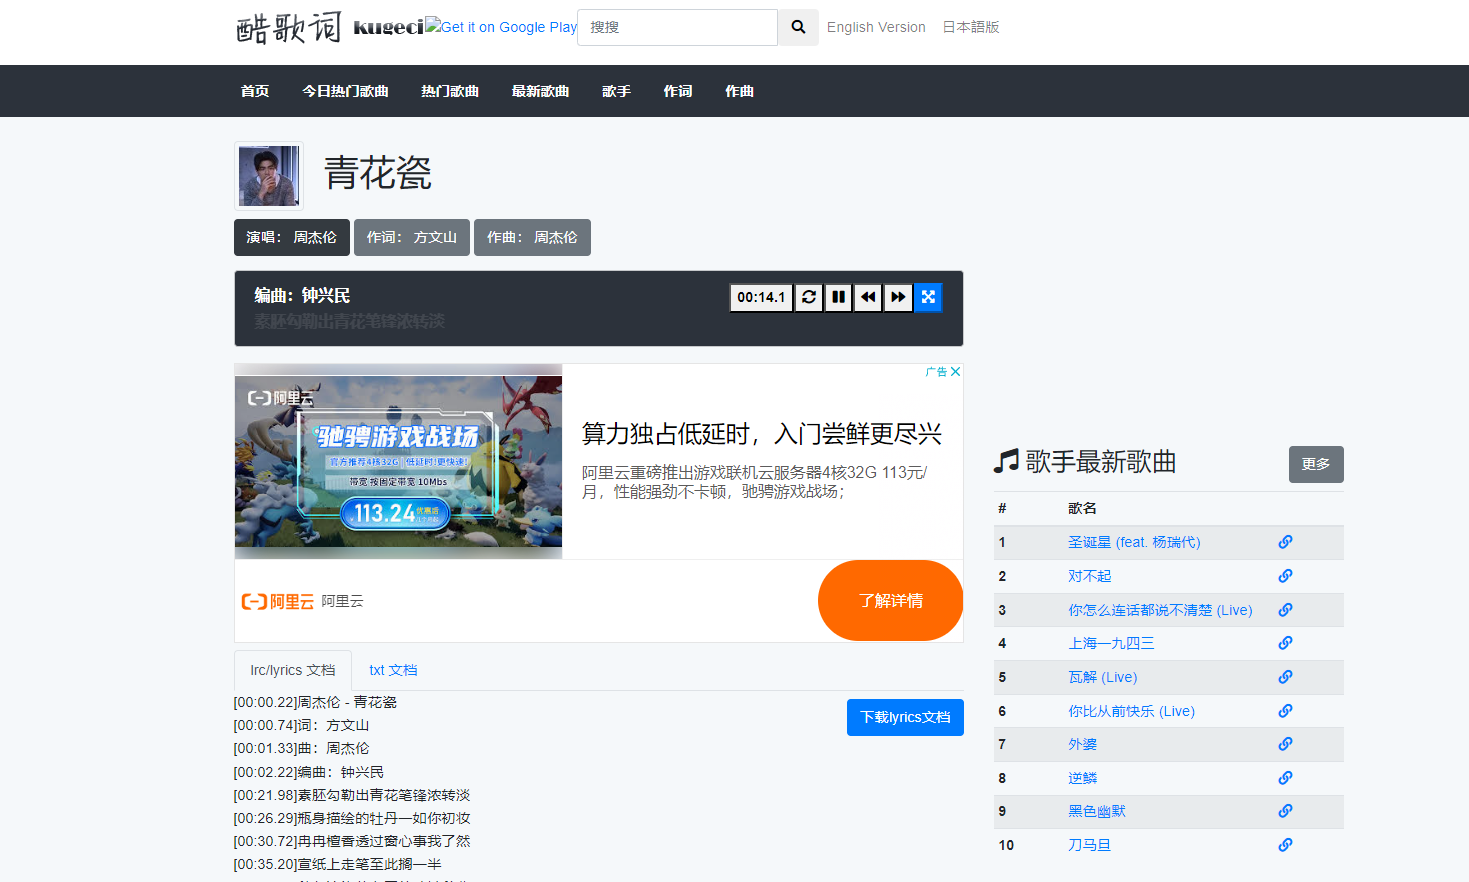Click the link icon for 上海一九四三
The height and width of the screenshot is (882, 1469).
[x=1285, y=643]
